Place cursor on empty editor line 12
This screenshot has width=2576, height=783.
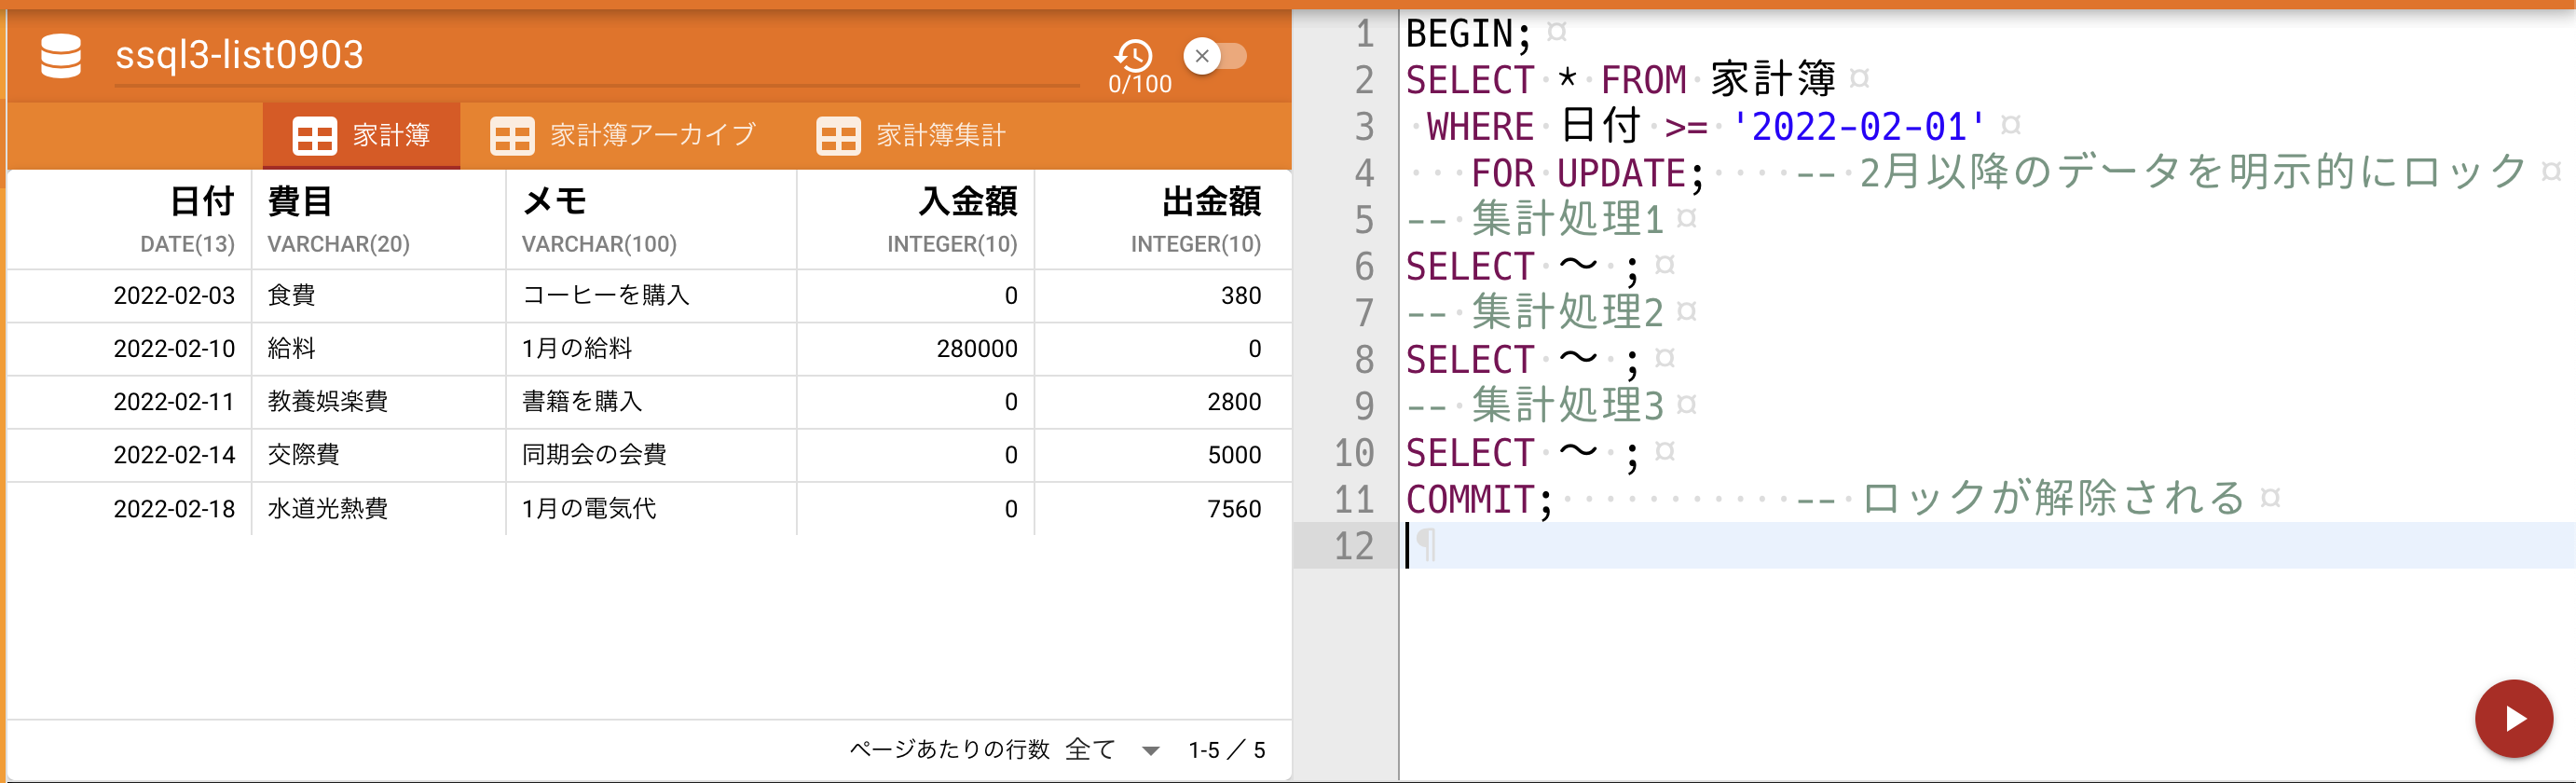pyautogui.click(x=1985, y=546)
